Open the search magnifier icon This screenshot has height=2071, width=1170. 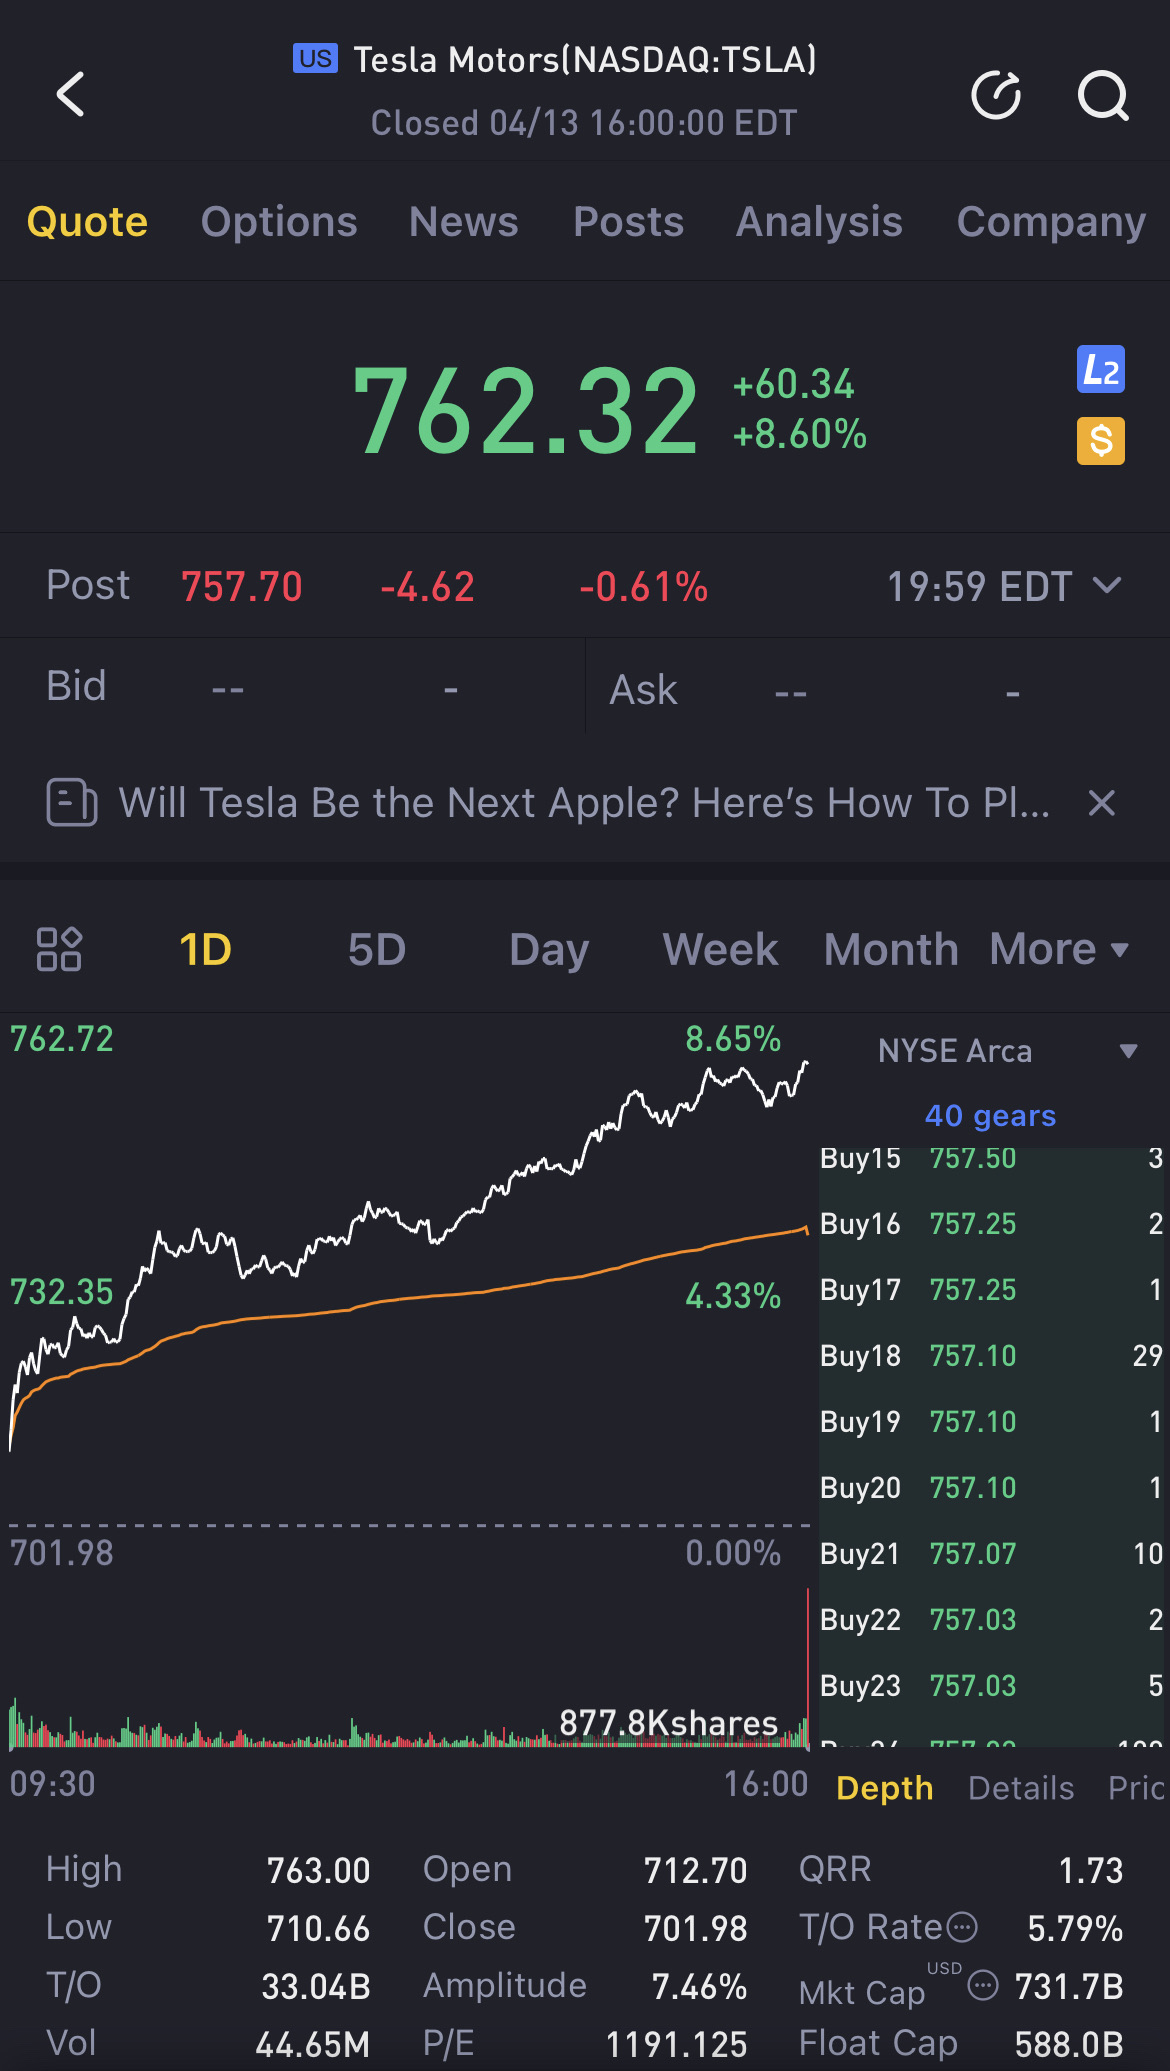point(1102,96)
